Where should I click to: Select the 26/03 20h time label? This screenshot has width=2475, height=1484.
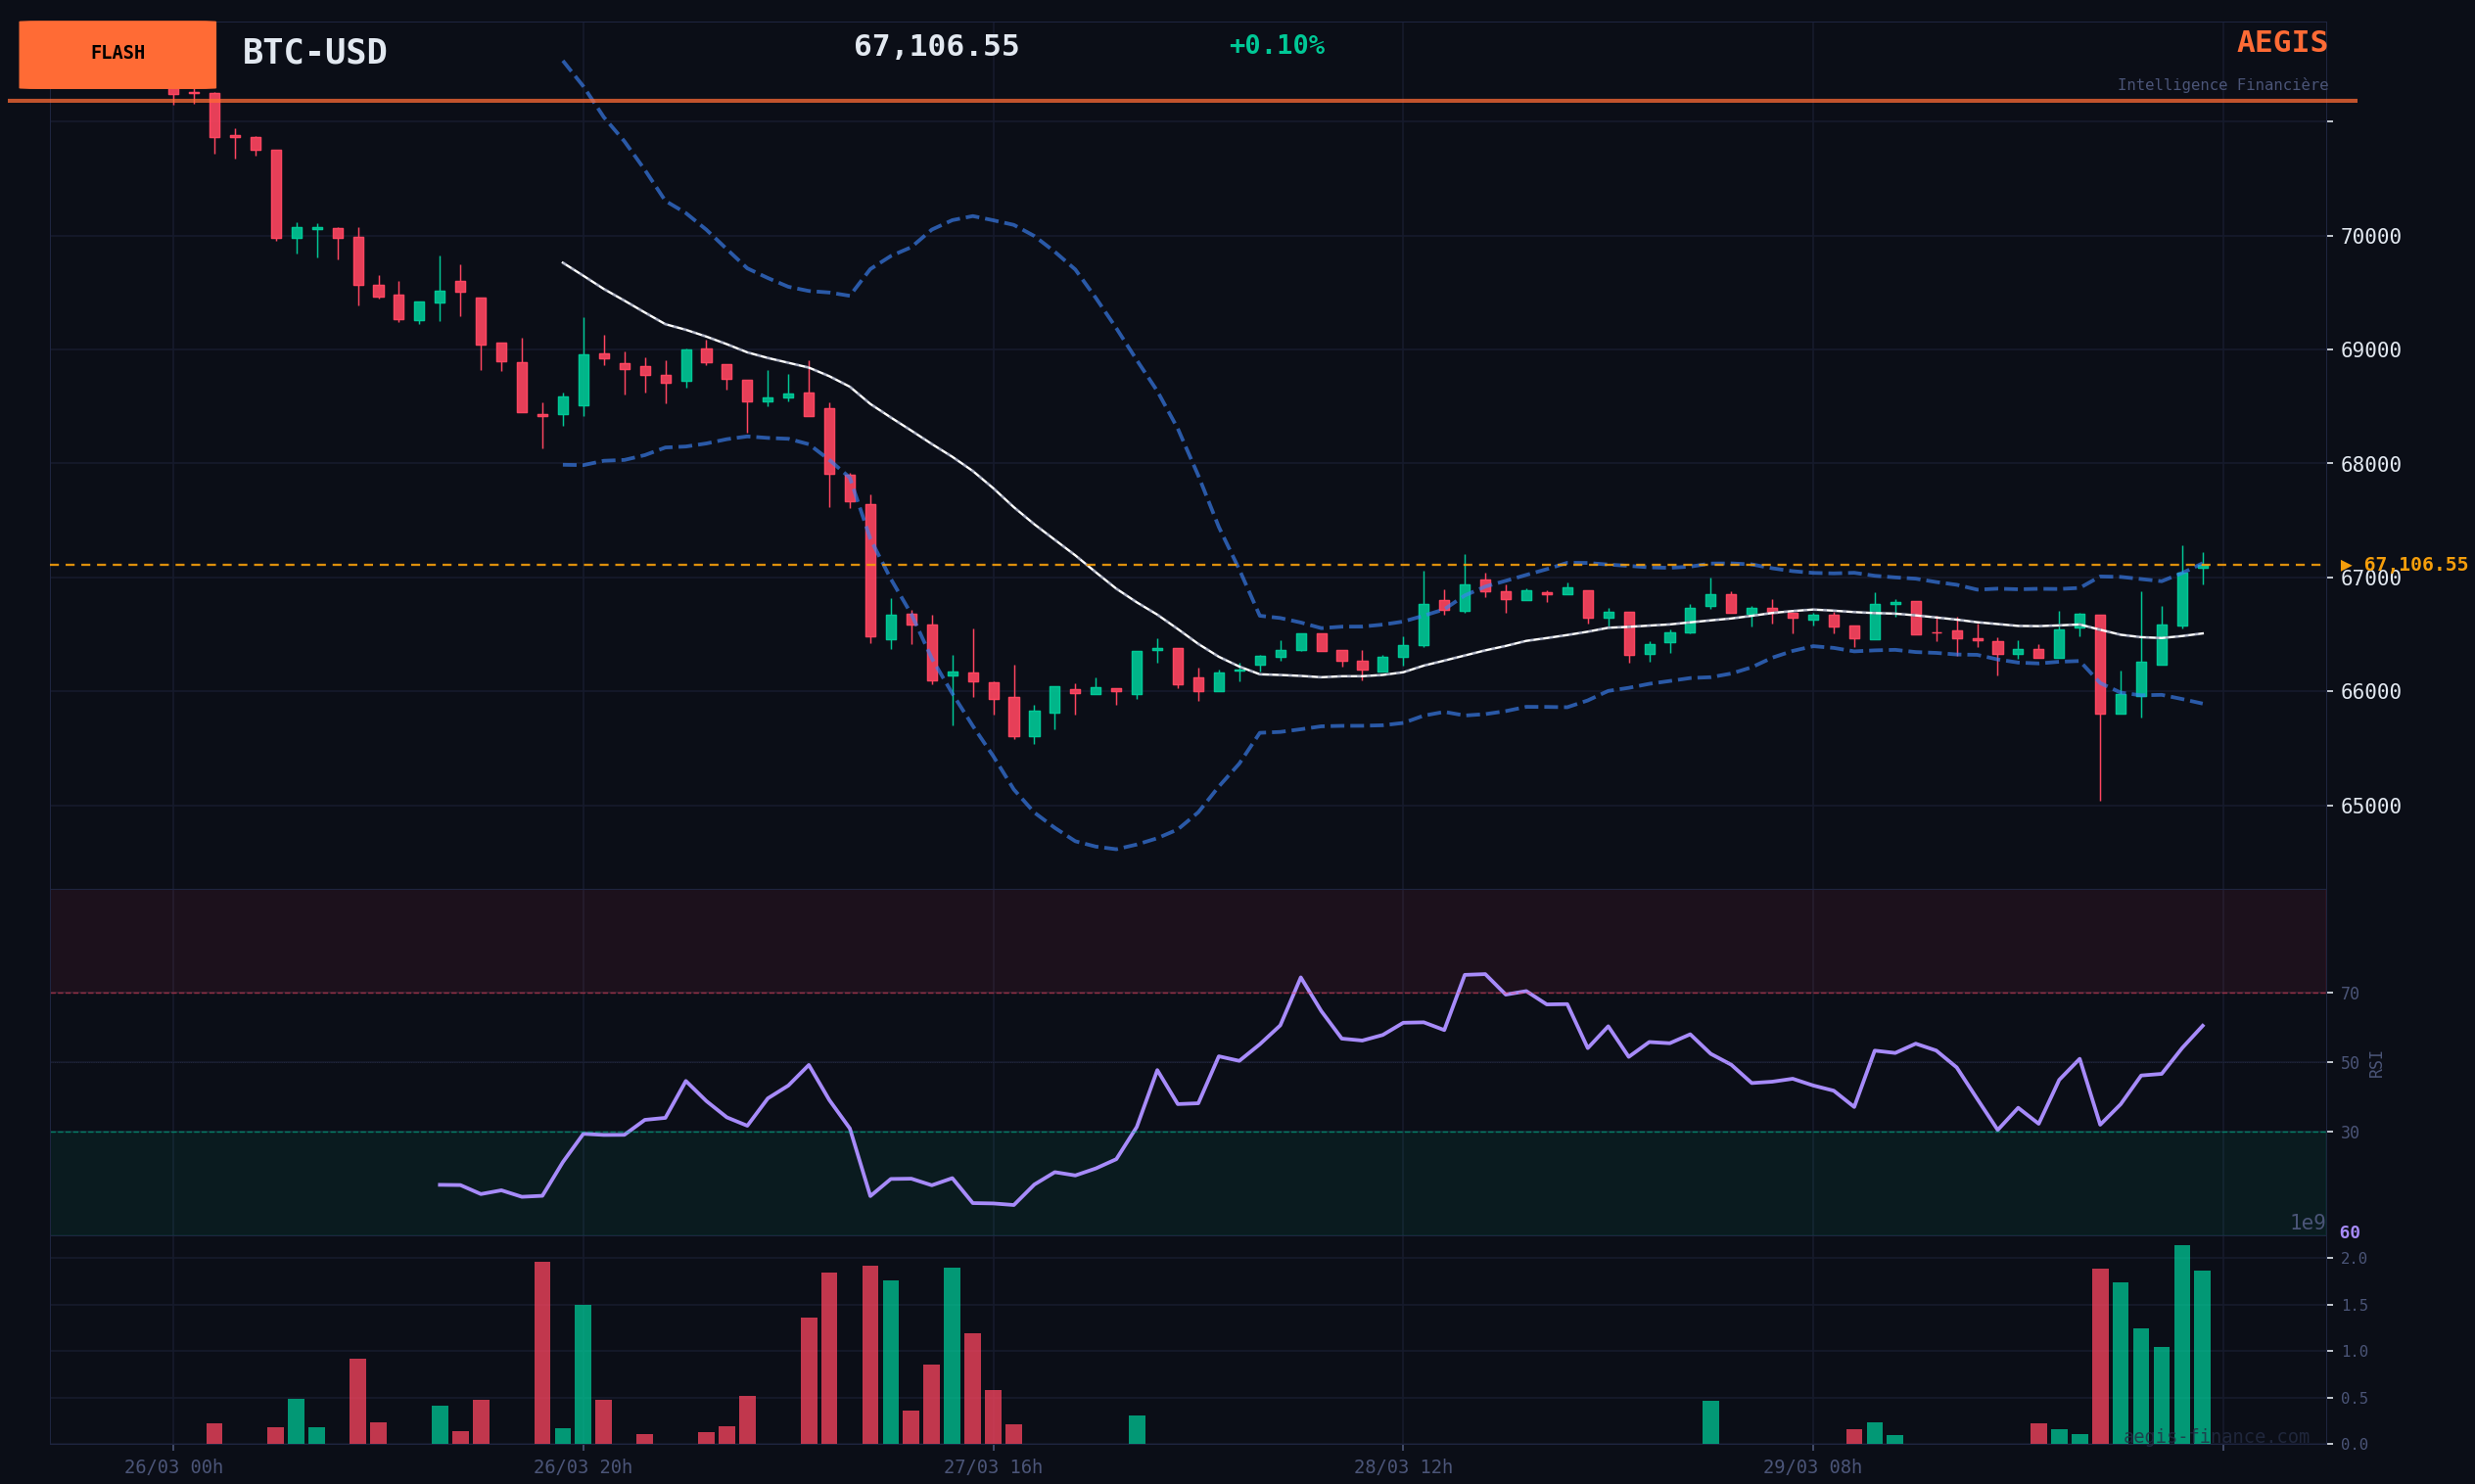click(x=582, y=1467)
